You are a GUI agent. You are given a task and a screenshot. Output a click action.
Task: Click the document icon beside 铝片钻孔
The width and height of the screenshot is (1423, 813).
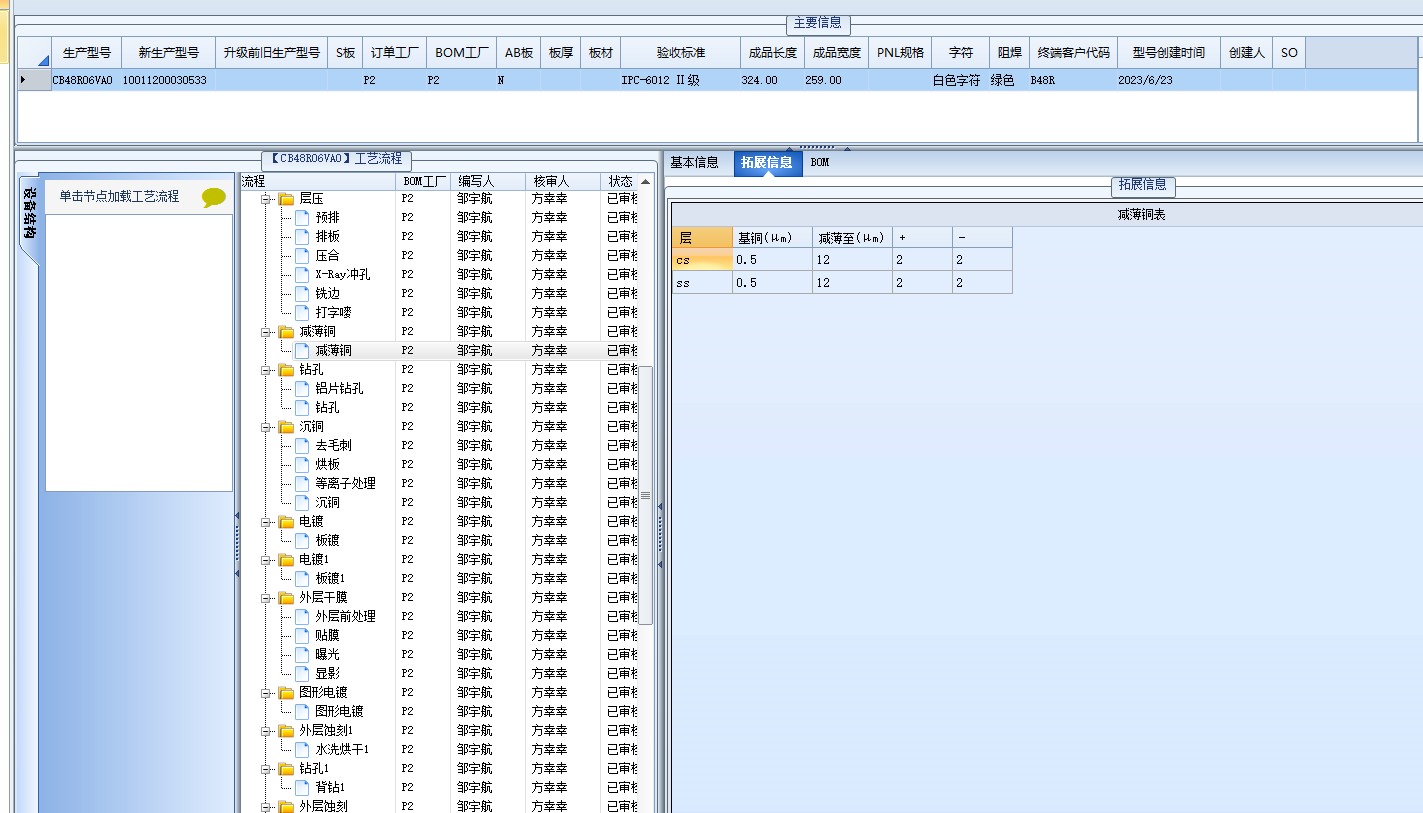302,388
